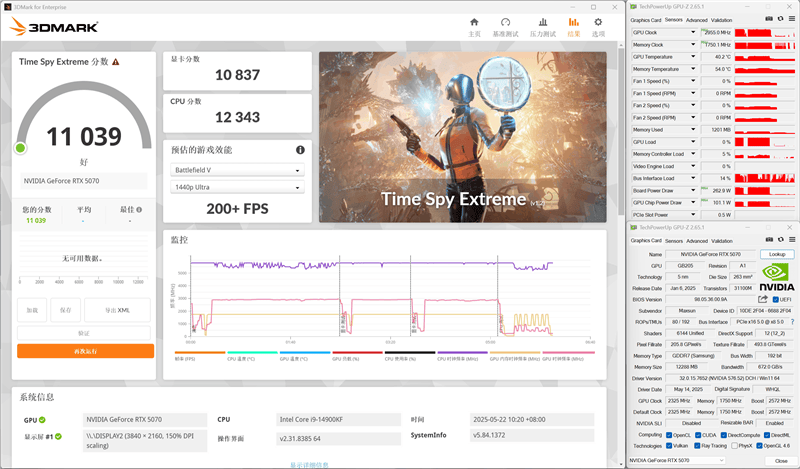This screenshot has width=800, height=469.
Task: Click orange 帧率 (FPS) legend color bar
Action: tap(199, 352)
